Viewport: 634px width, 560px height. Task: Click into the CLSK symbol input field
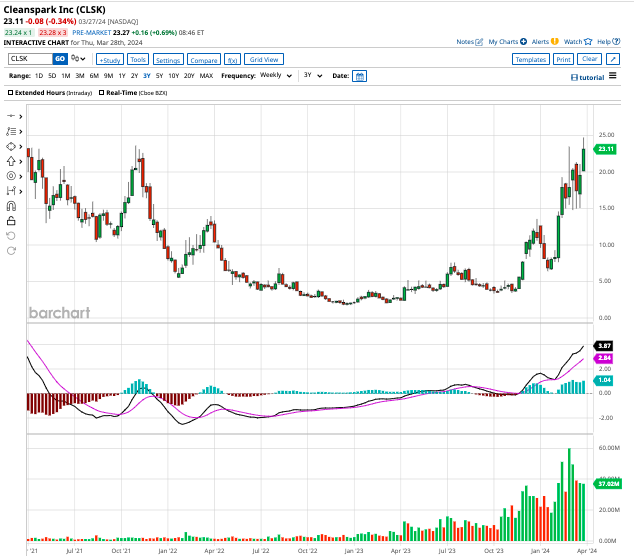tap(30, 59)
